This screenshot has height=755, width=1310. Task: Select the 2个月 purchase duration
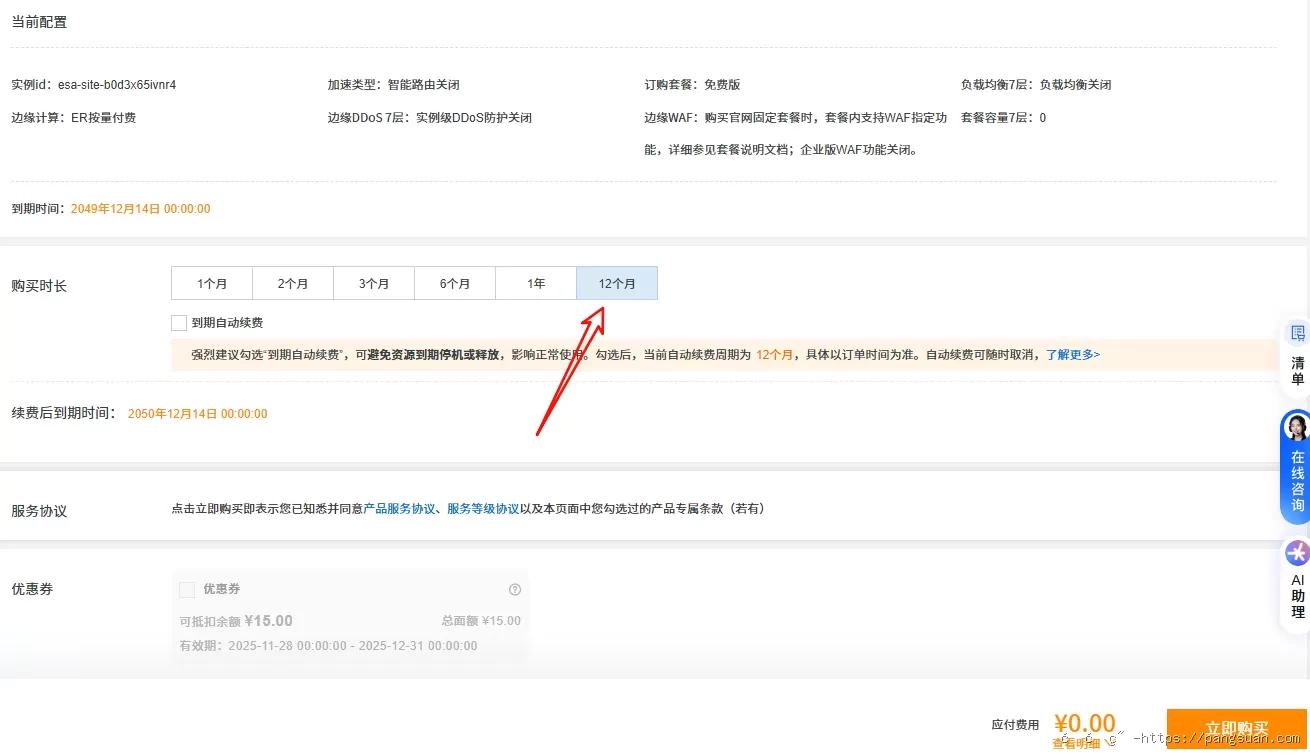[293, 283]
